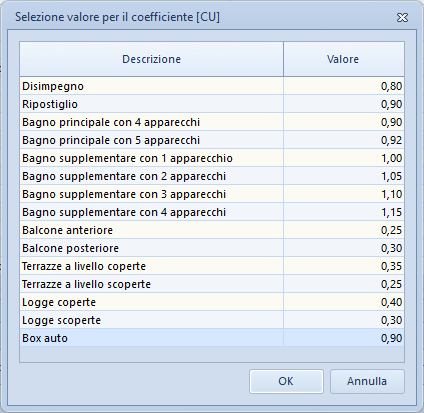Pick the Logge coperte row
This screenshot has width=424, height=413.
tap(212, 302)
